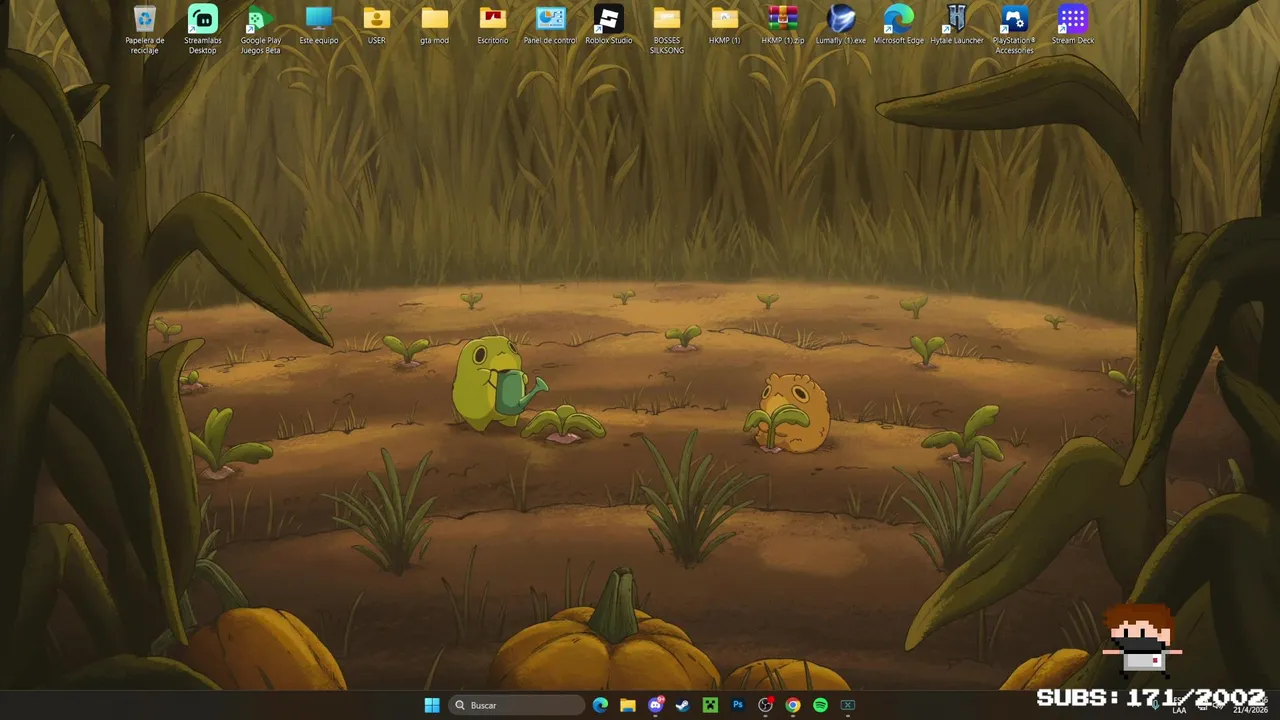The width and height of the screenshot is (1280, 720).
Task: Open Photoshop from the taskbar
Action: [738, 705]
